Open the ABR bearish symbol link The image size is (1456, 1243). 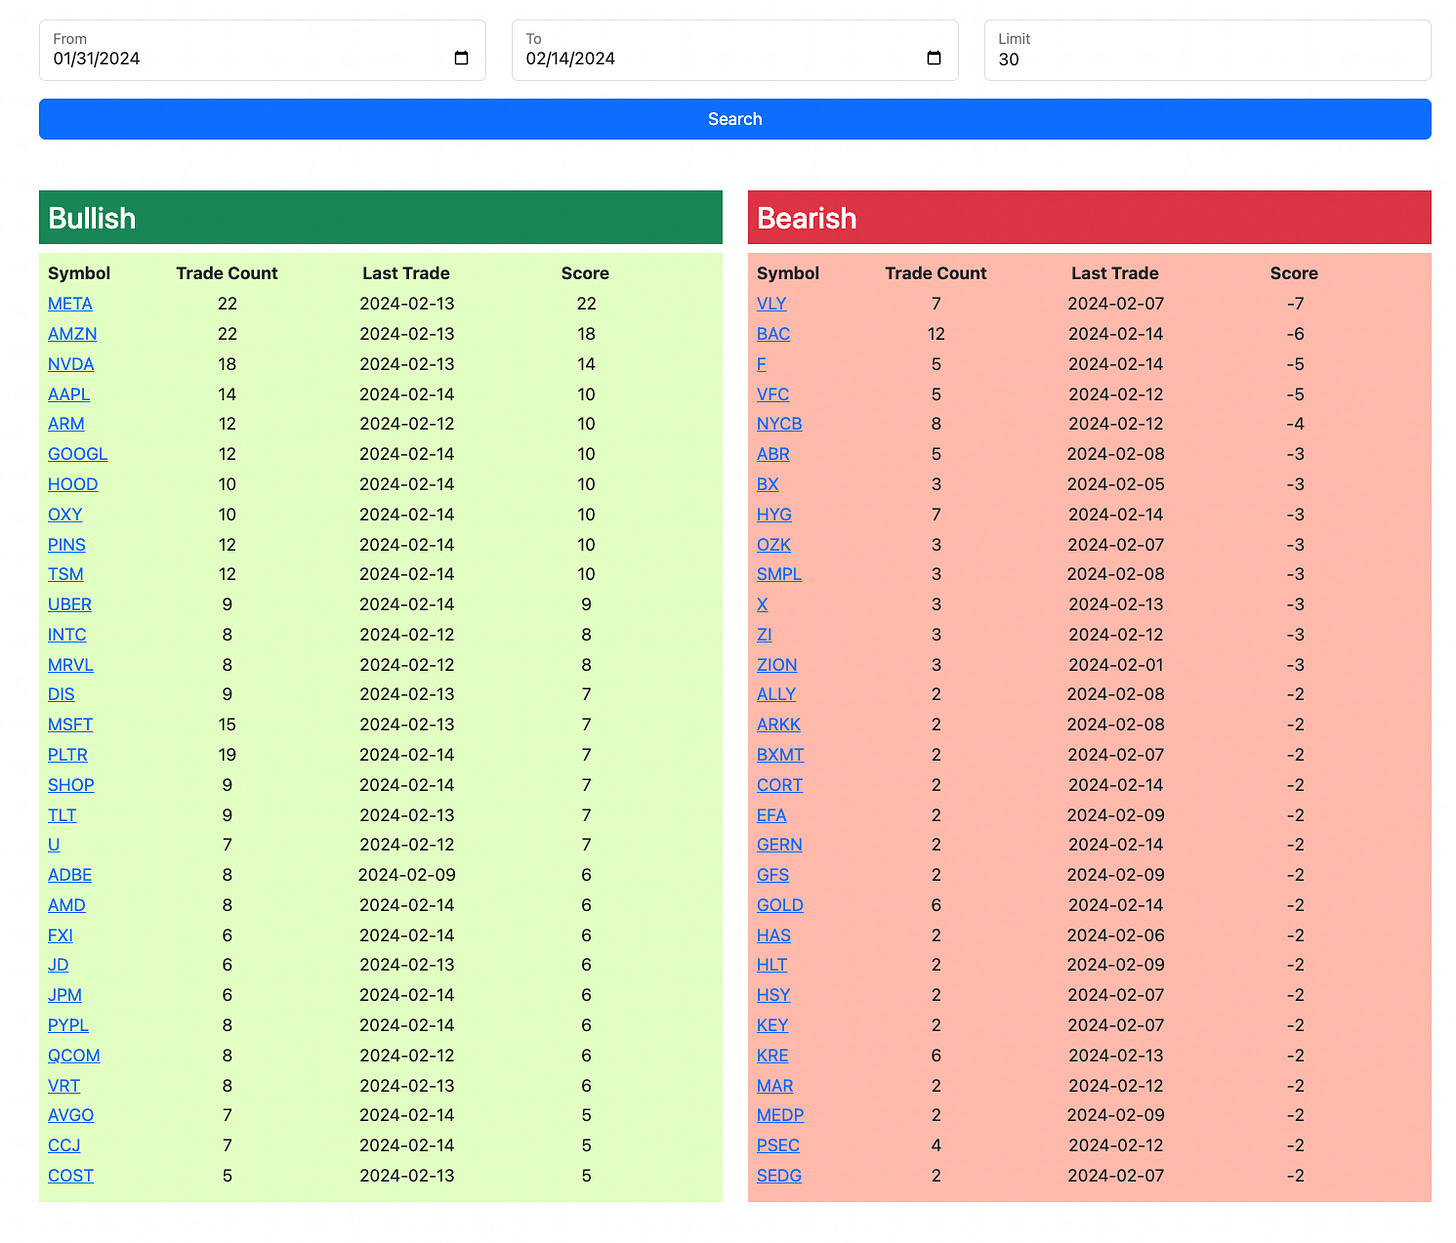click(x=773, y=454)
